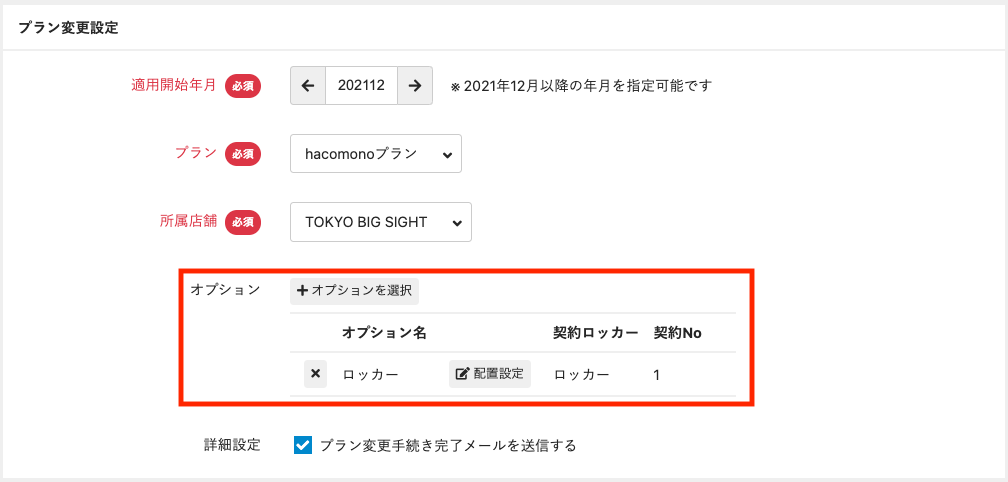Click the left arrow for previous month

tap(308, 85)
